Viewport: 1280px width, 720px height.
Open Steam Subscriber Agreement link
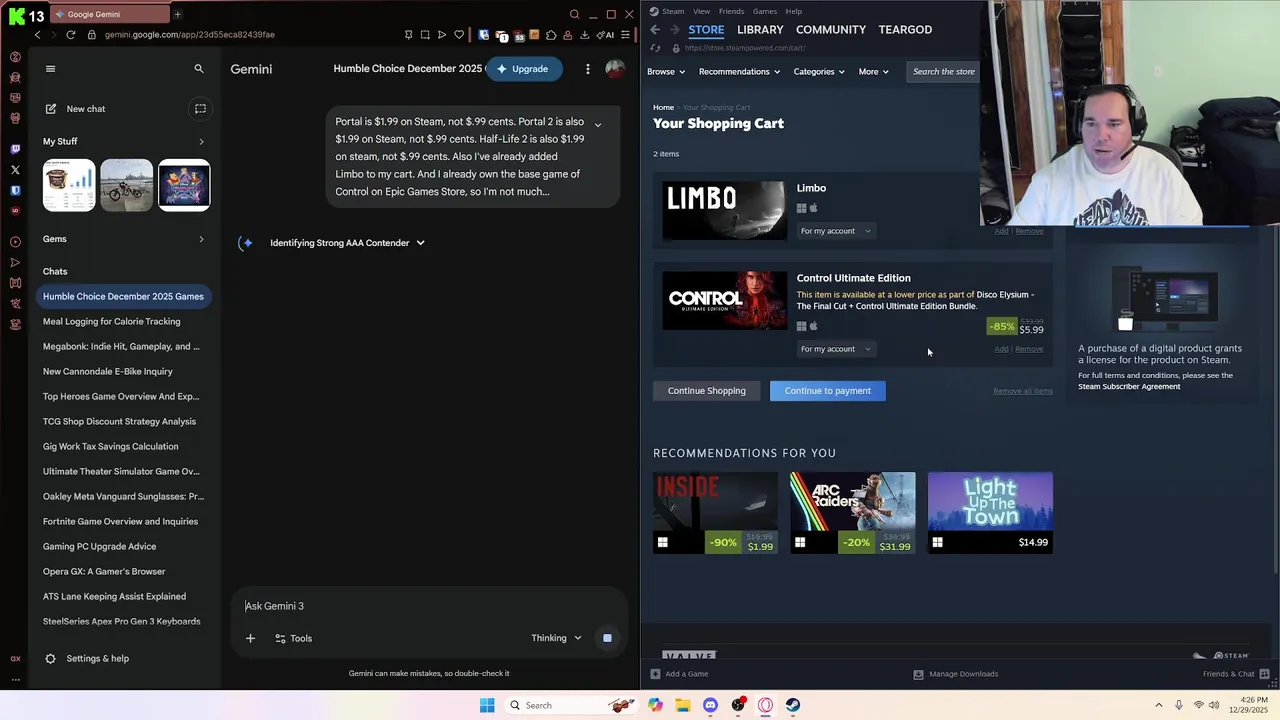tap(1129, 386)
